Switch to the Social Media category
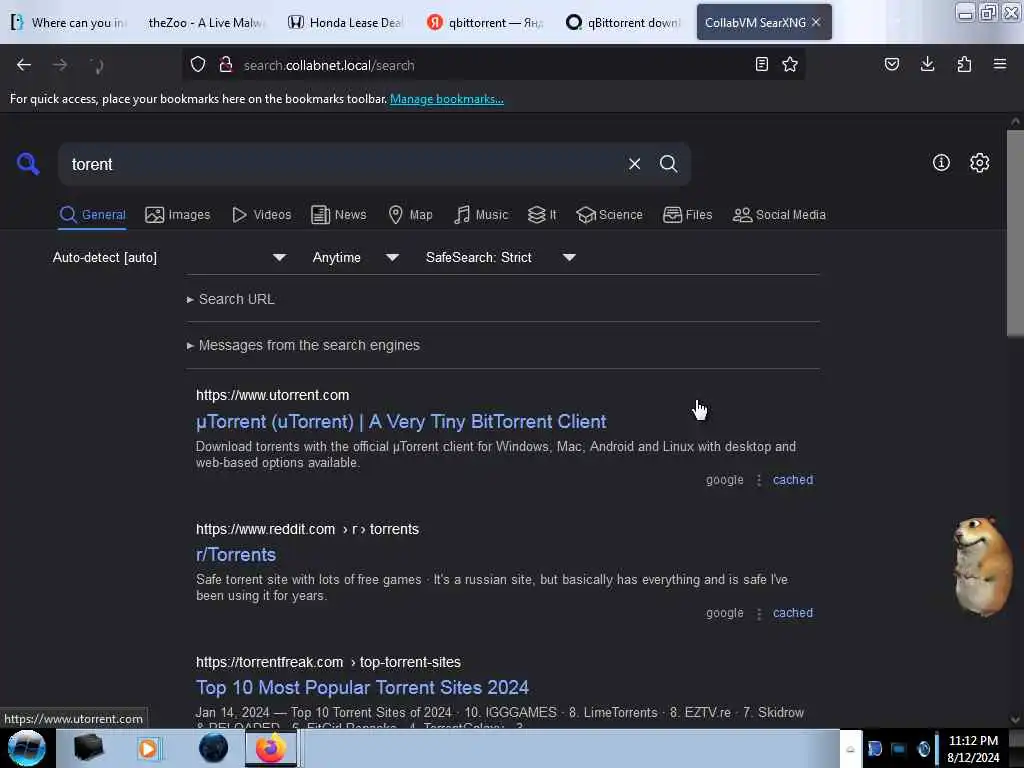Viewport: 1024px width, 768px height. 779,215
